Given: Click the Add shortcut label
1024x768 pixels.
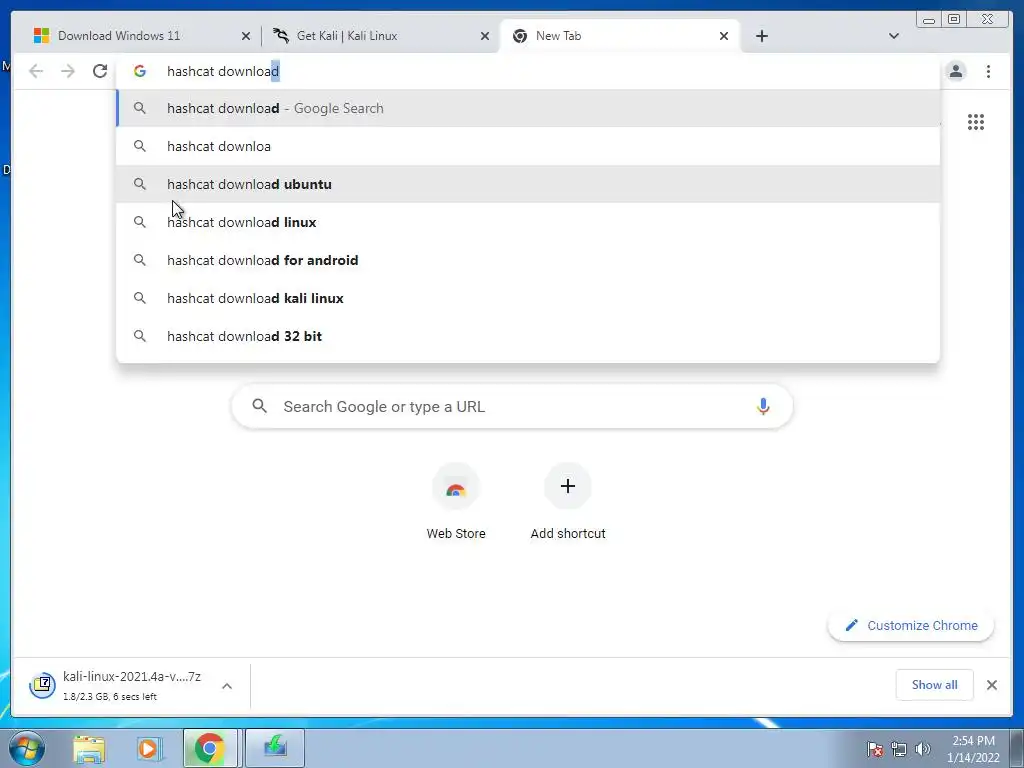Looking at the screenshot, I should 568,534.
